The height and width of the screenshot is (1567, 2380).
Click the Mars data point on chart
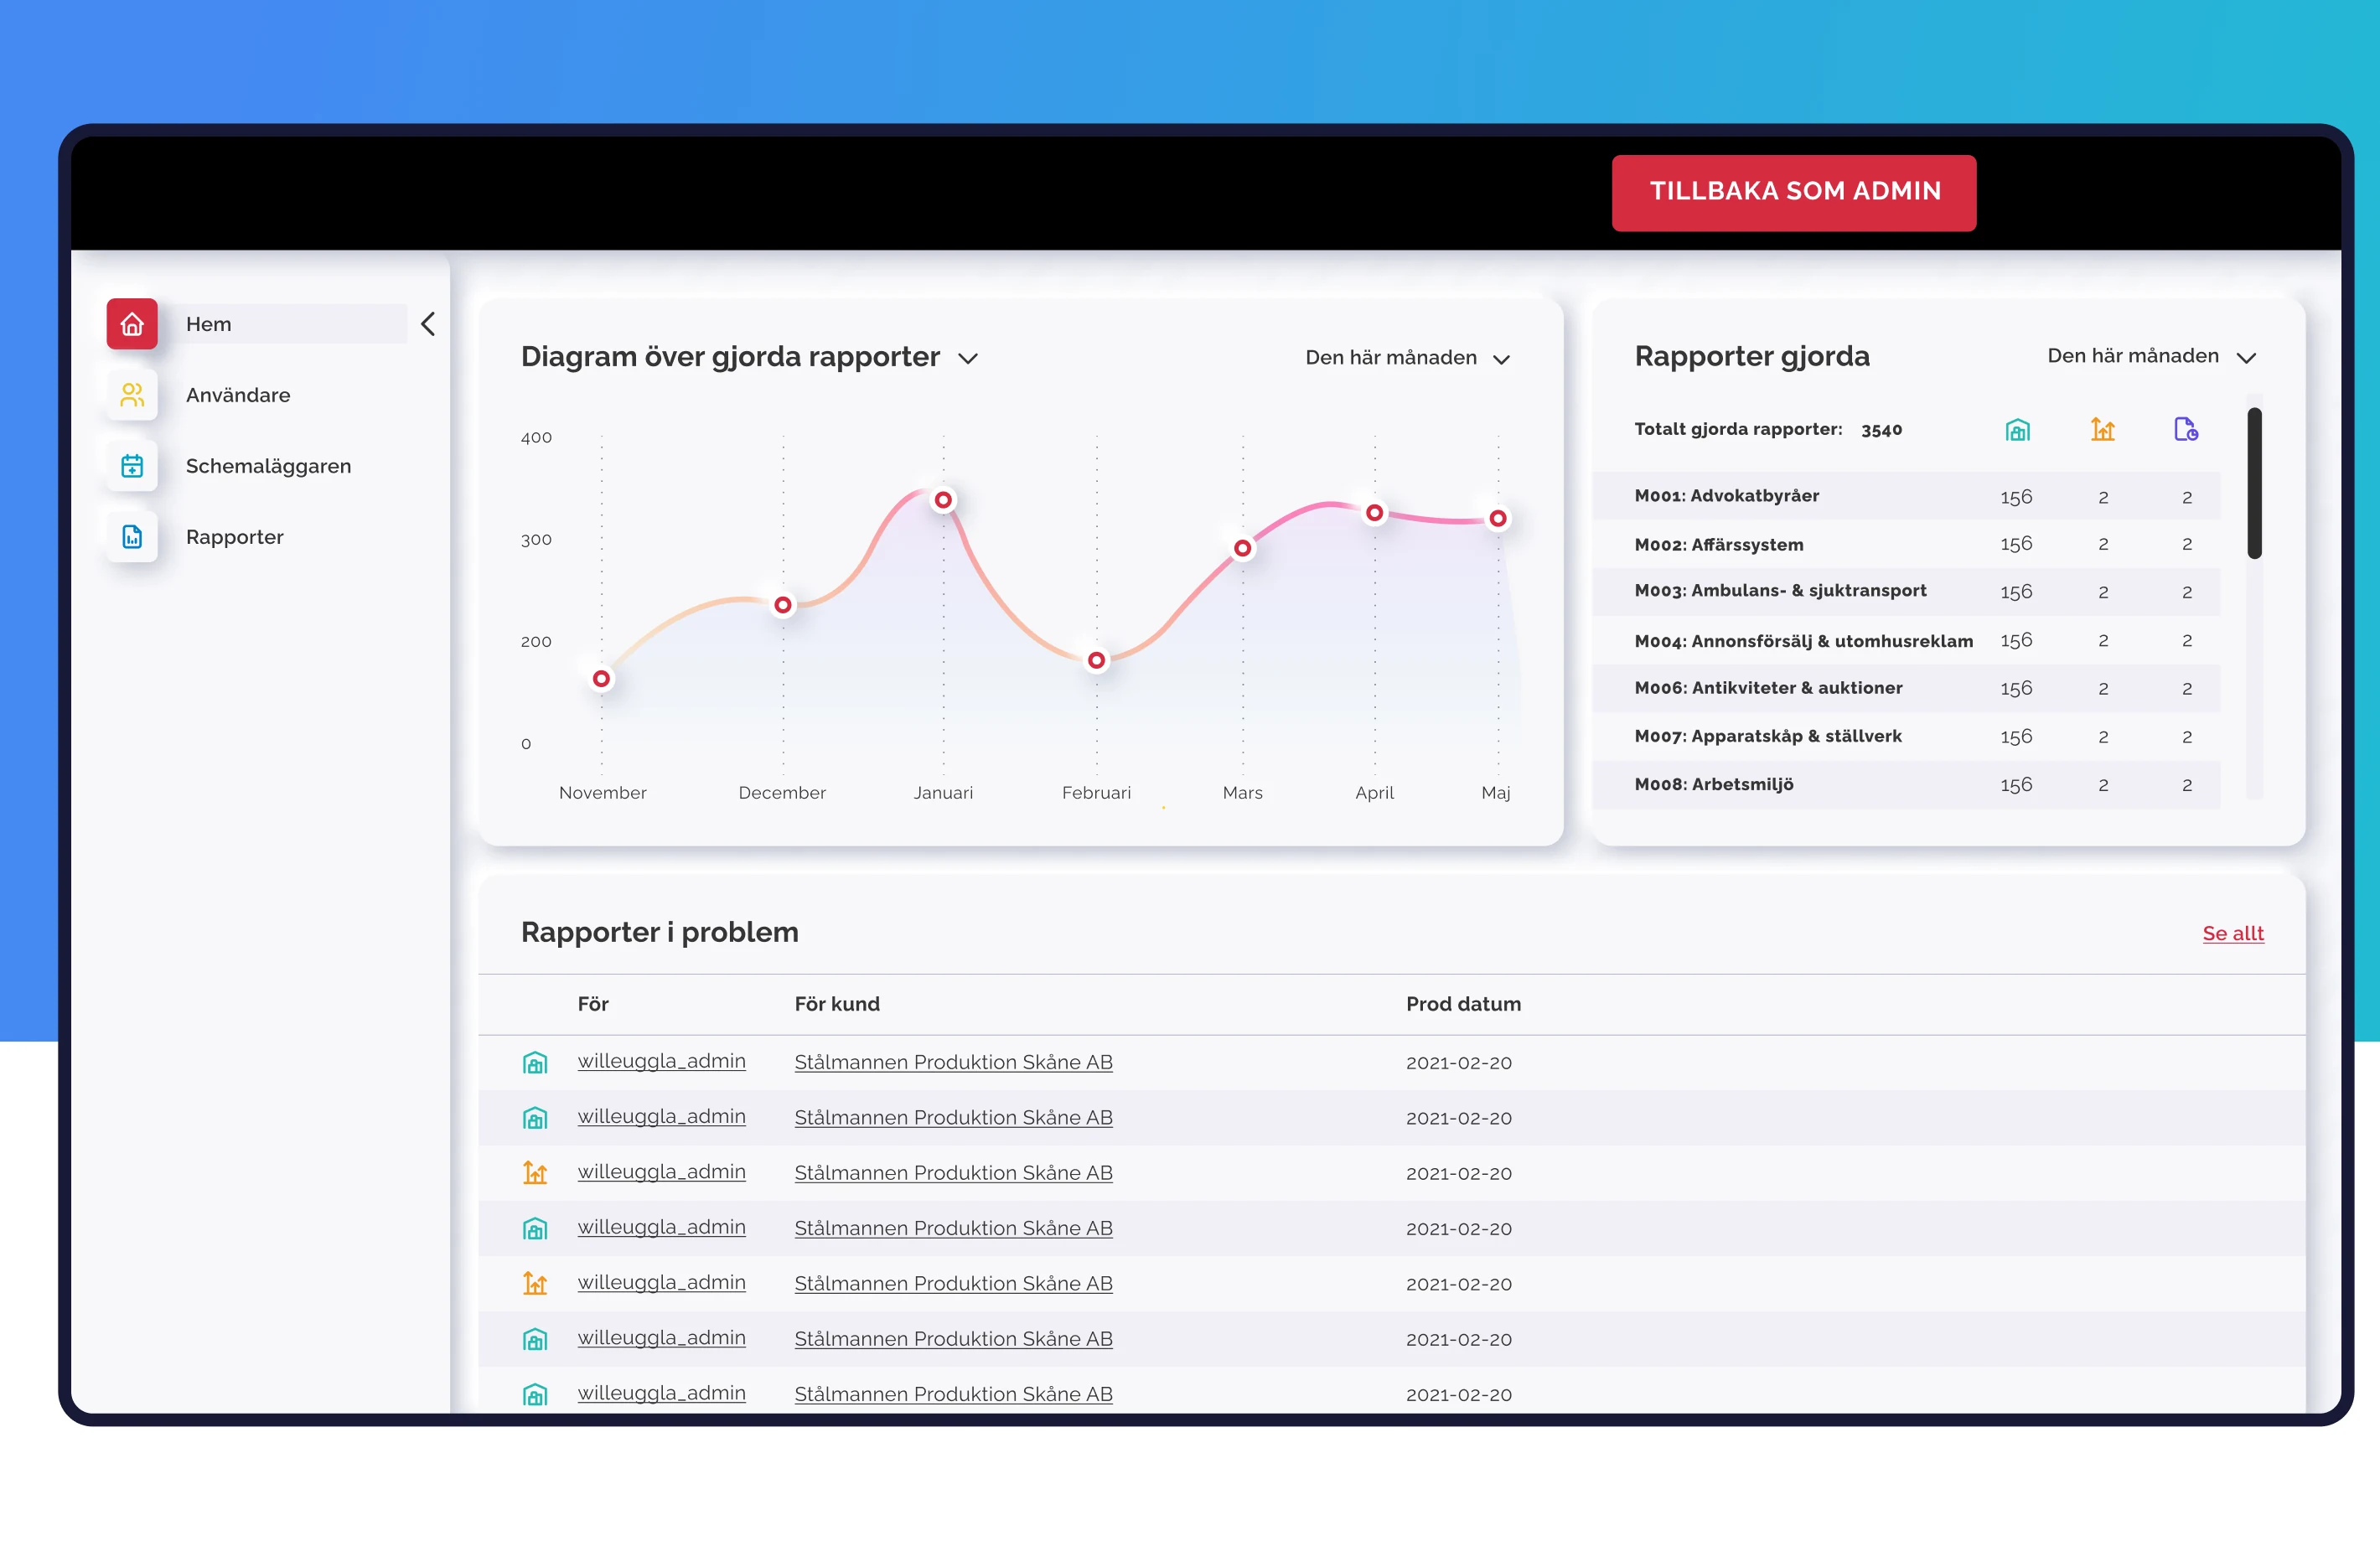[x=1242, y=548]
